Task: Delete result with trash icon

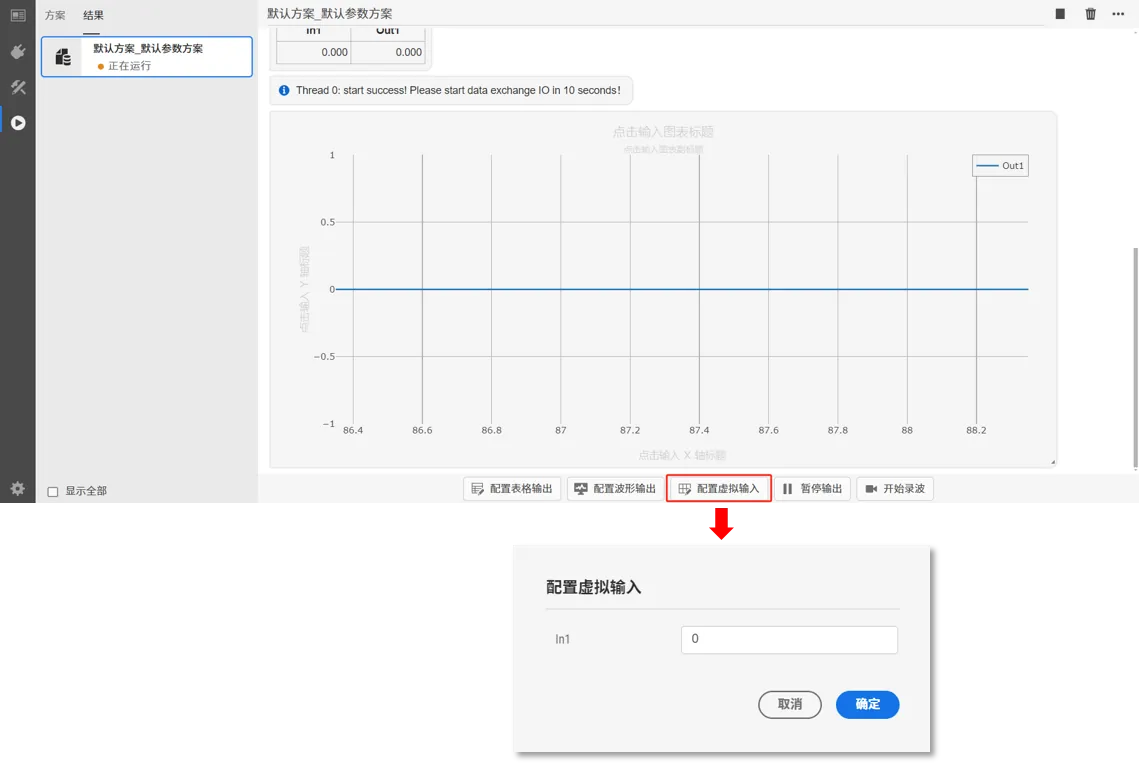Action: 1090,14
